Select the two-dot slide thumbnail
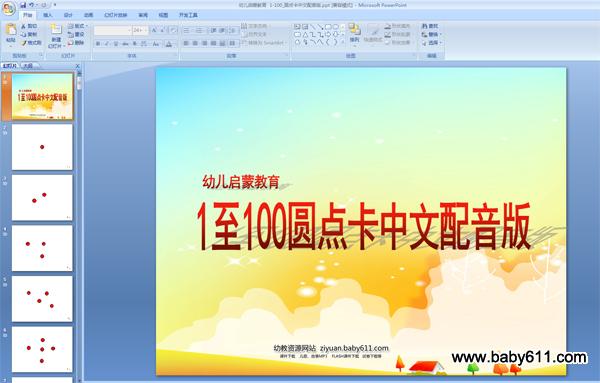The image size is (600, 383). click(x=42, y=197)
